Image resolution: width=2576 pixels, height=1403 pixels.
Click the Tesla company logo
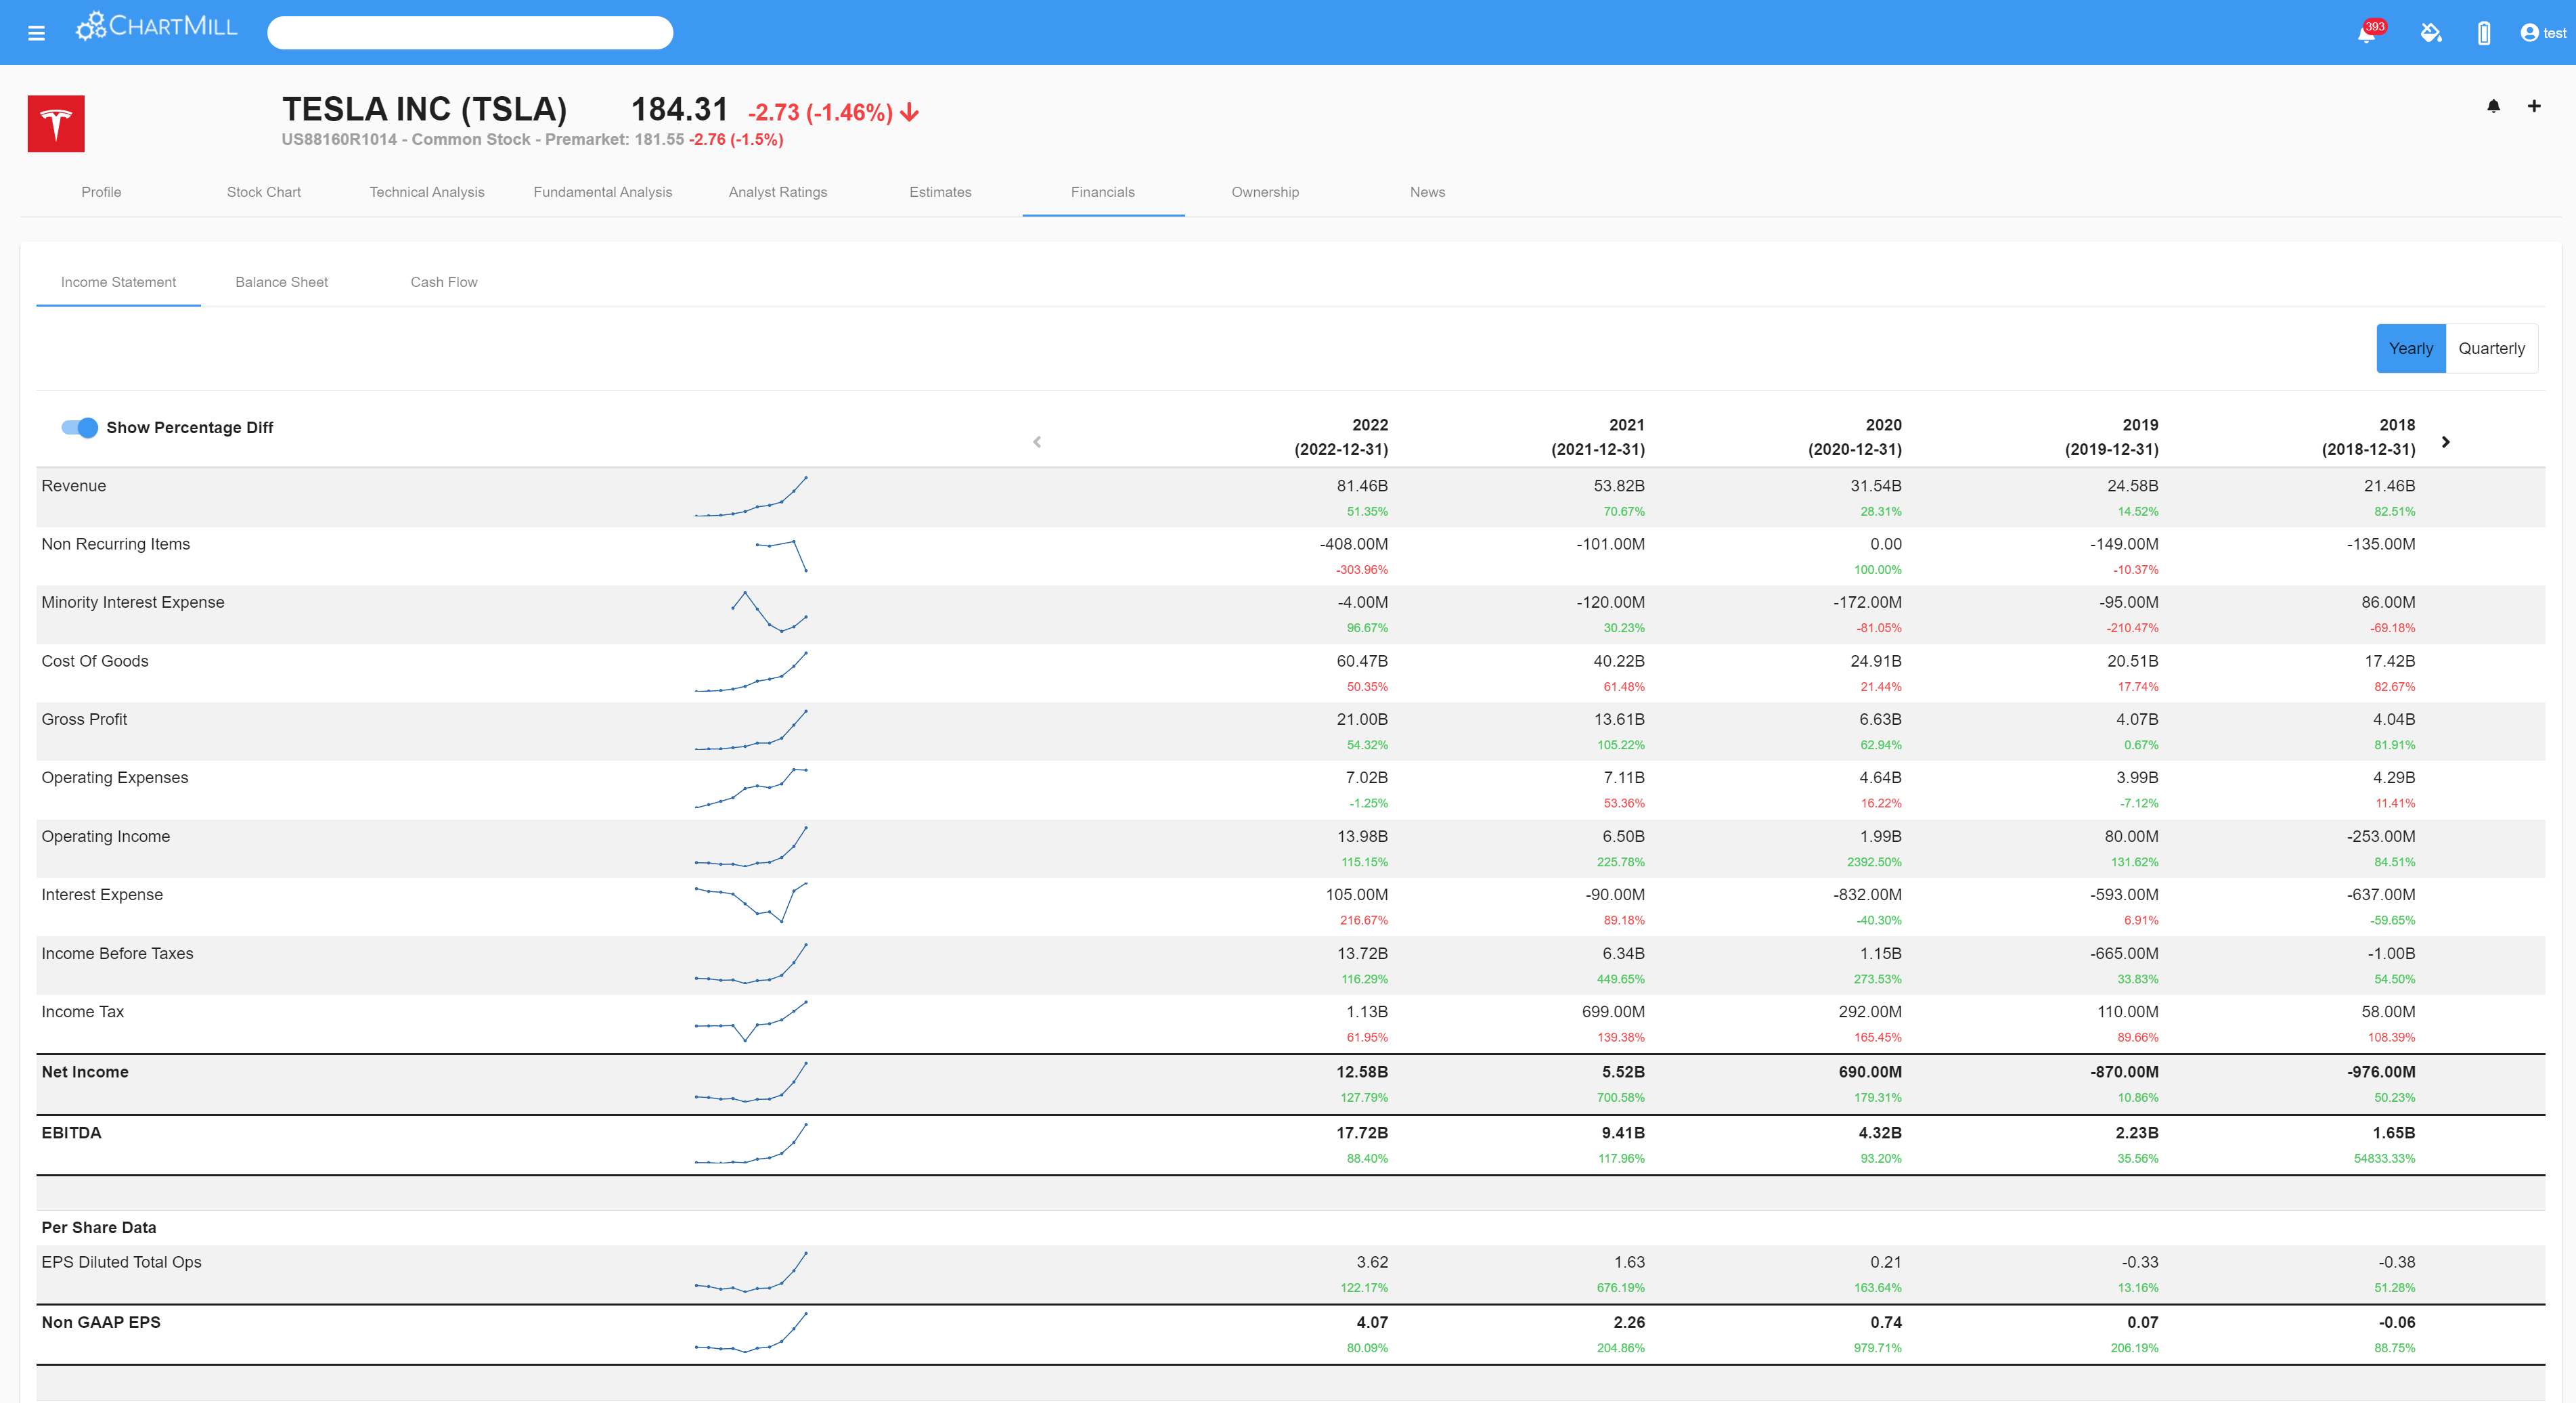click(x=56, y=124)
